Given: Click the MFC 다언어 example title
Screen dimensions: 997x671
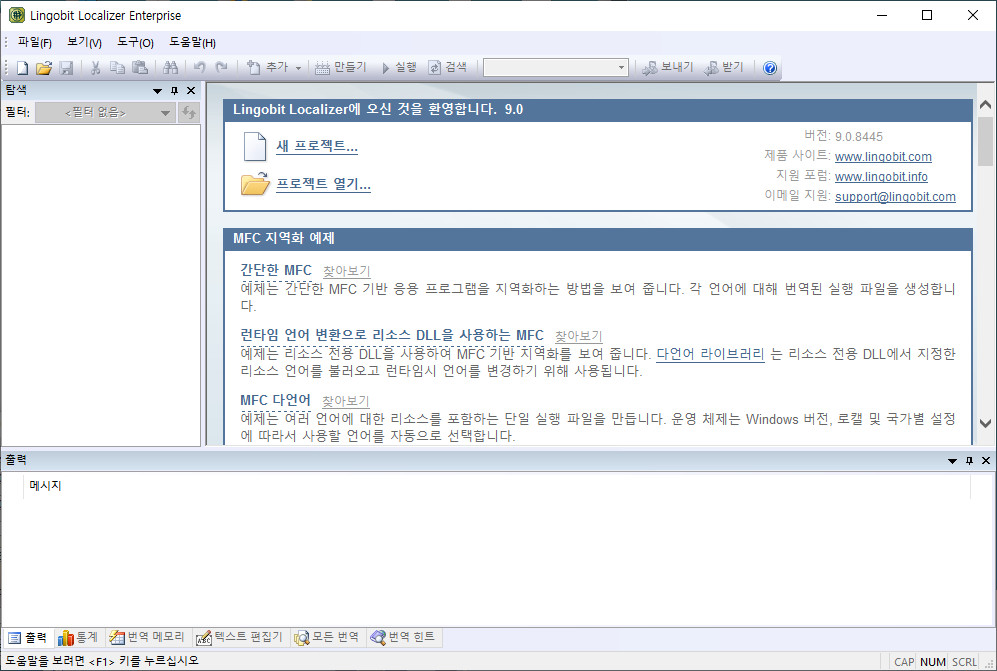Looking at the screenshot, I should pyautogui.click(x=275, y=400).
